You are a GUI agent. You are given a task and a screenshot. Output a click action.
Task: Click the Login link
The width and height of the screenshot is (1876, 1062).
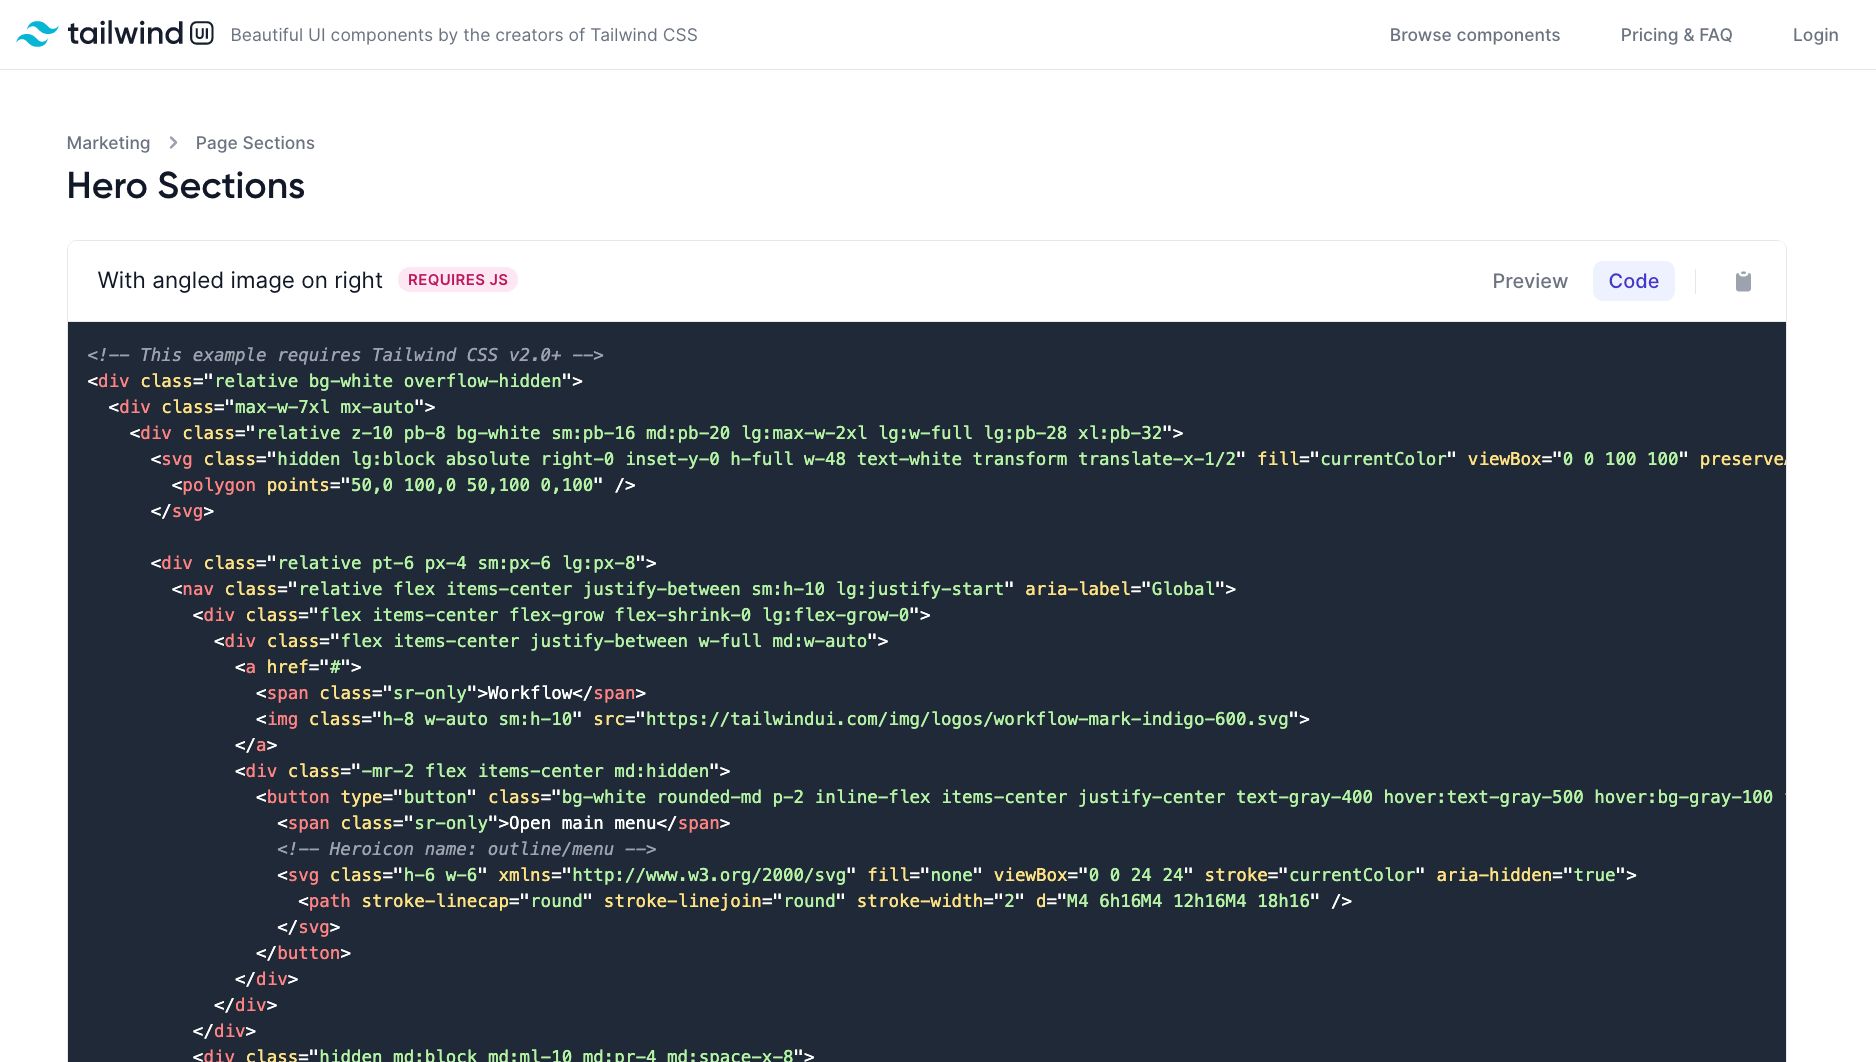click(x=1815, y=35)
